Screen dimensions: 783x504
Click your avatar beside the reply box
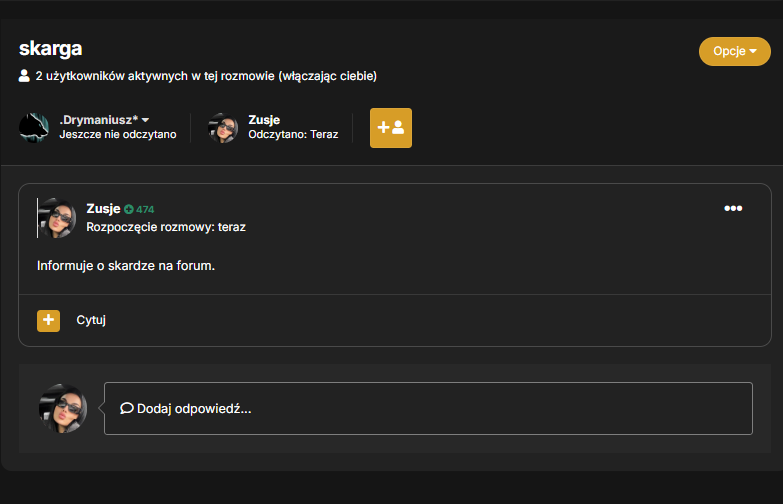pos(63,409)
